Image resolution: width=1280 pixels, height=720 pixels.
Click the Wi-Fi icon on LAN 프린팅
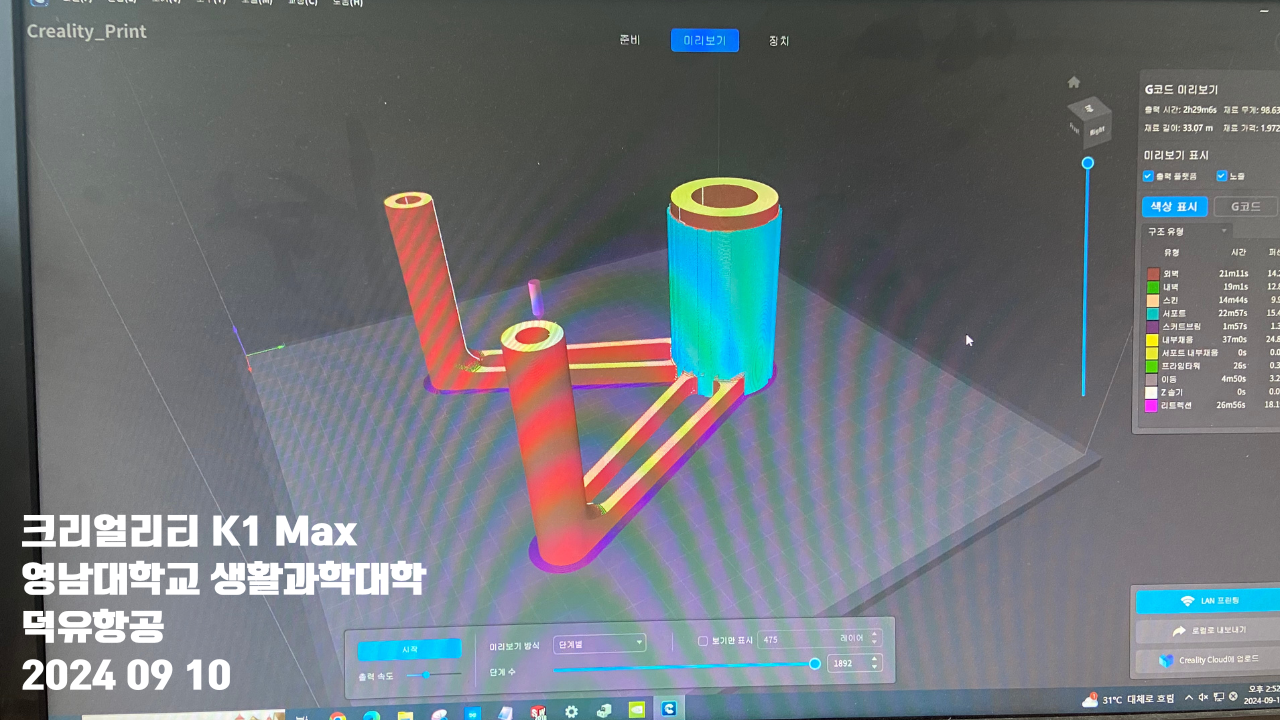click(1188, 601)
